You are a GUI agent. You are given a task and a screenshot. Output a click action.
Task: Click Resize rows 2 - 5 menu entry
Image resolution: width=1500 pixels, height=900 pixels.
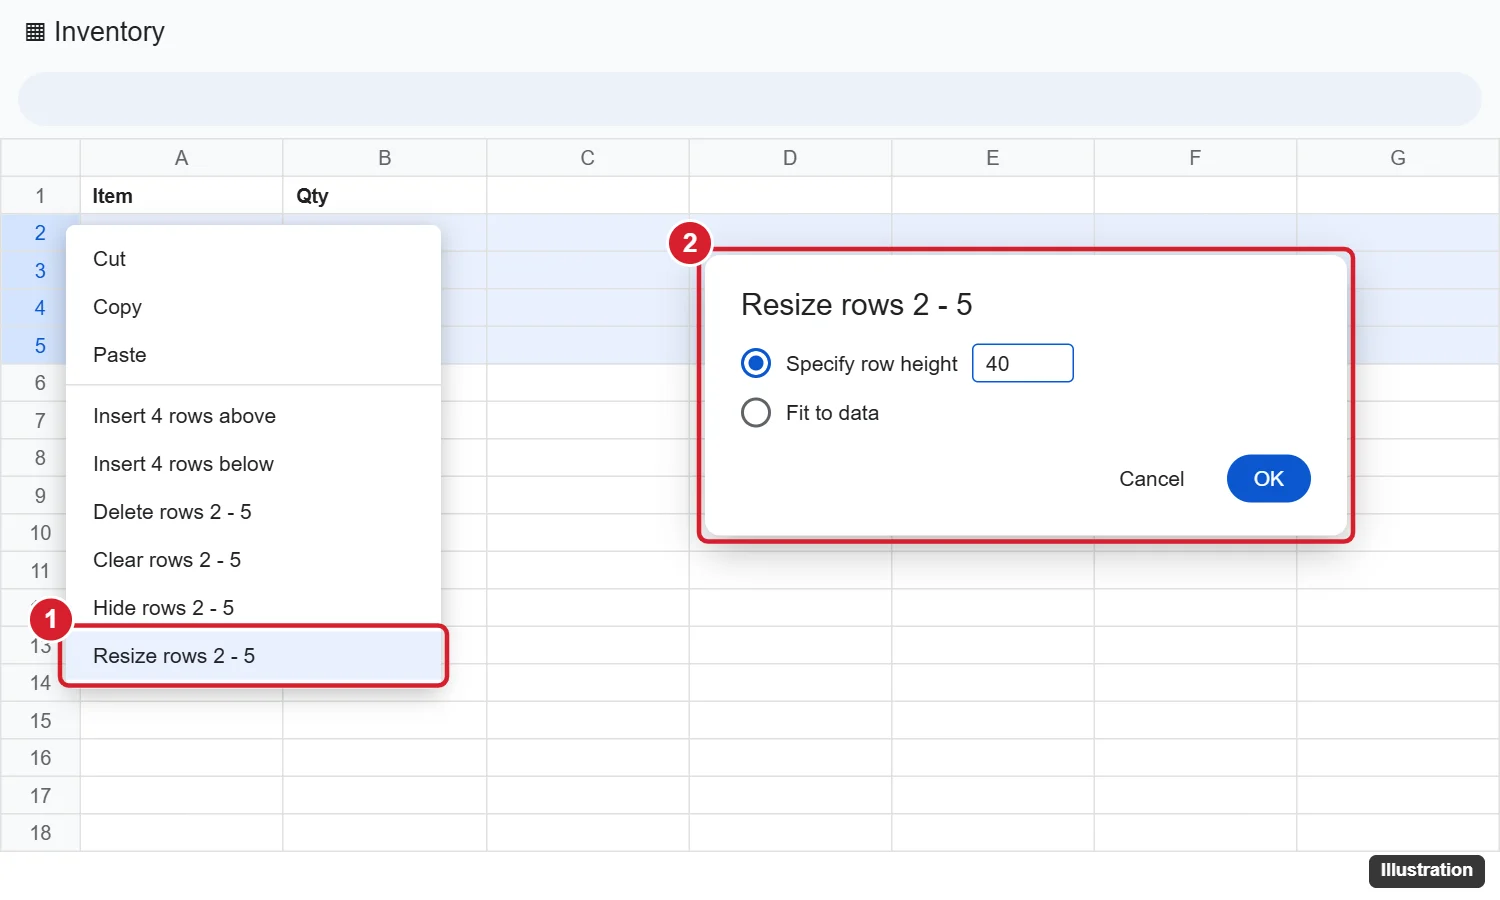(253, 656)
